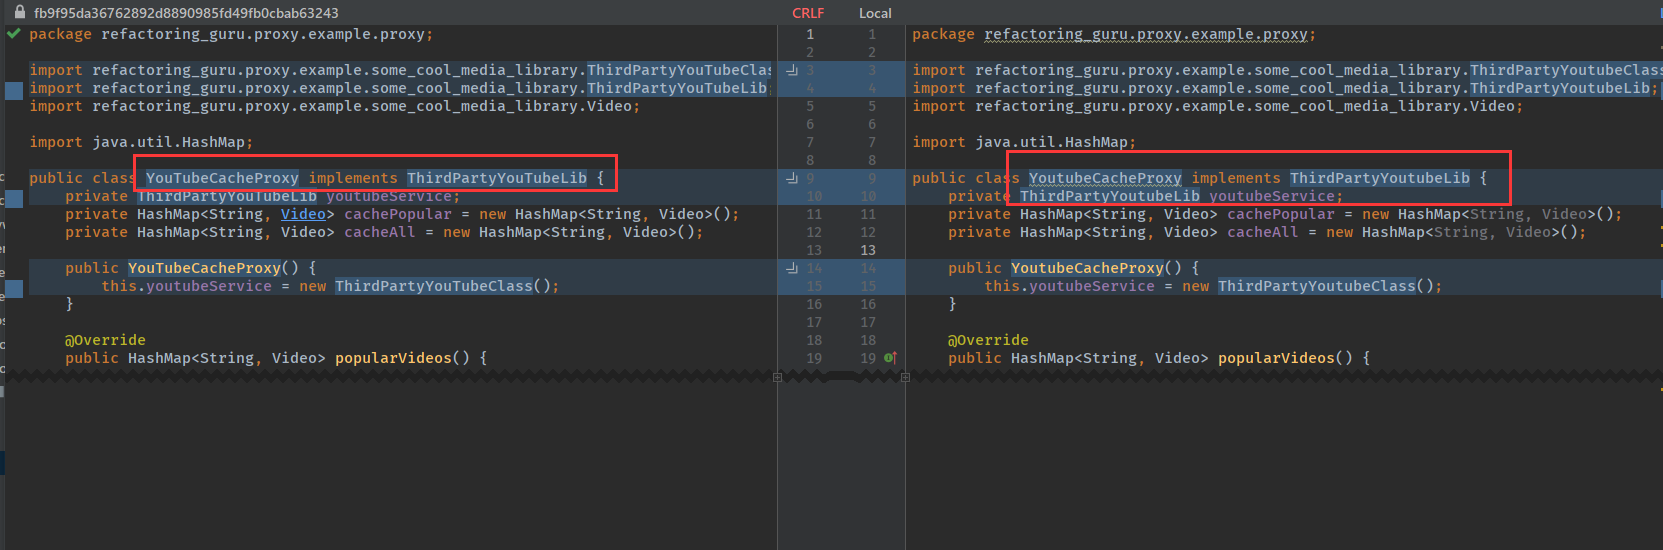Image resolution: width=1663 pixels, height=550 pixels.
Task: Select the revision hash fb9f95da... title
Action: [x=186, y=13]
